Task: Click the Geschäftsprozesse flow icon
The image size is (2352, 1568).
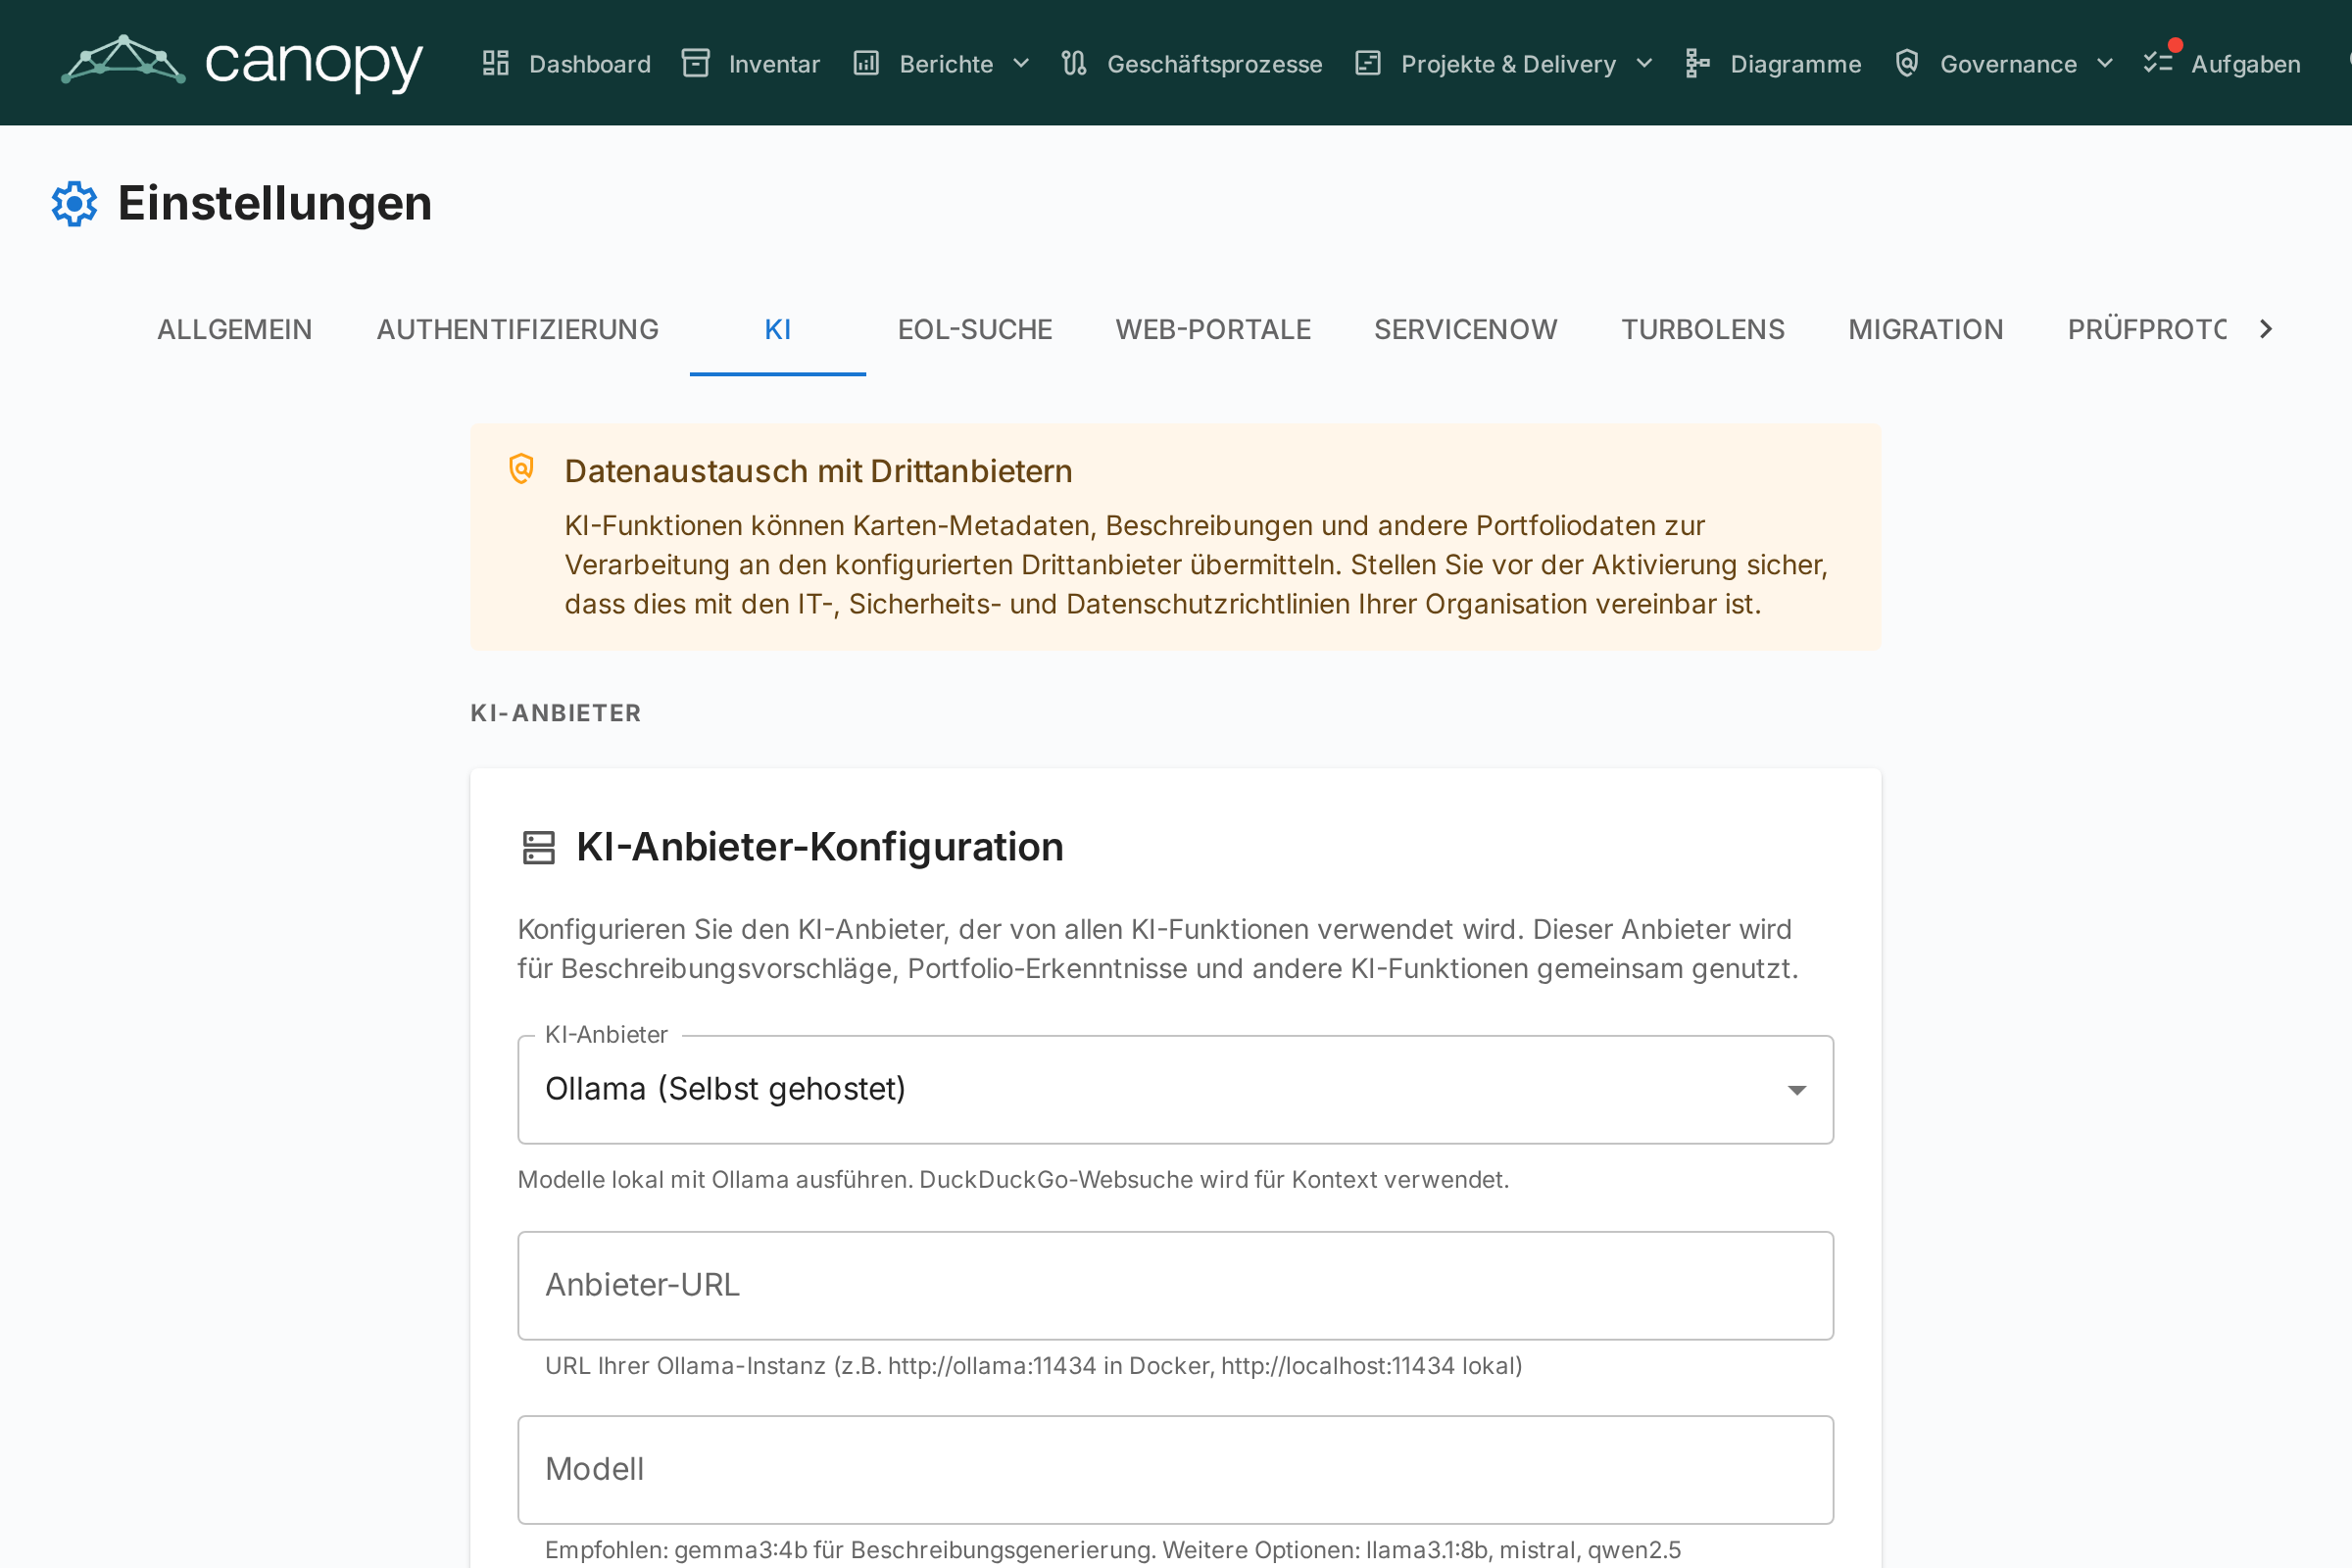Action: tap(1074, 64)
